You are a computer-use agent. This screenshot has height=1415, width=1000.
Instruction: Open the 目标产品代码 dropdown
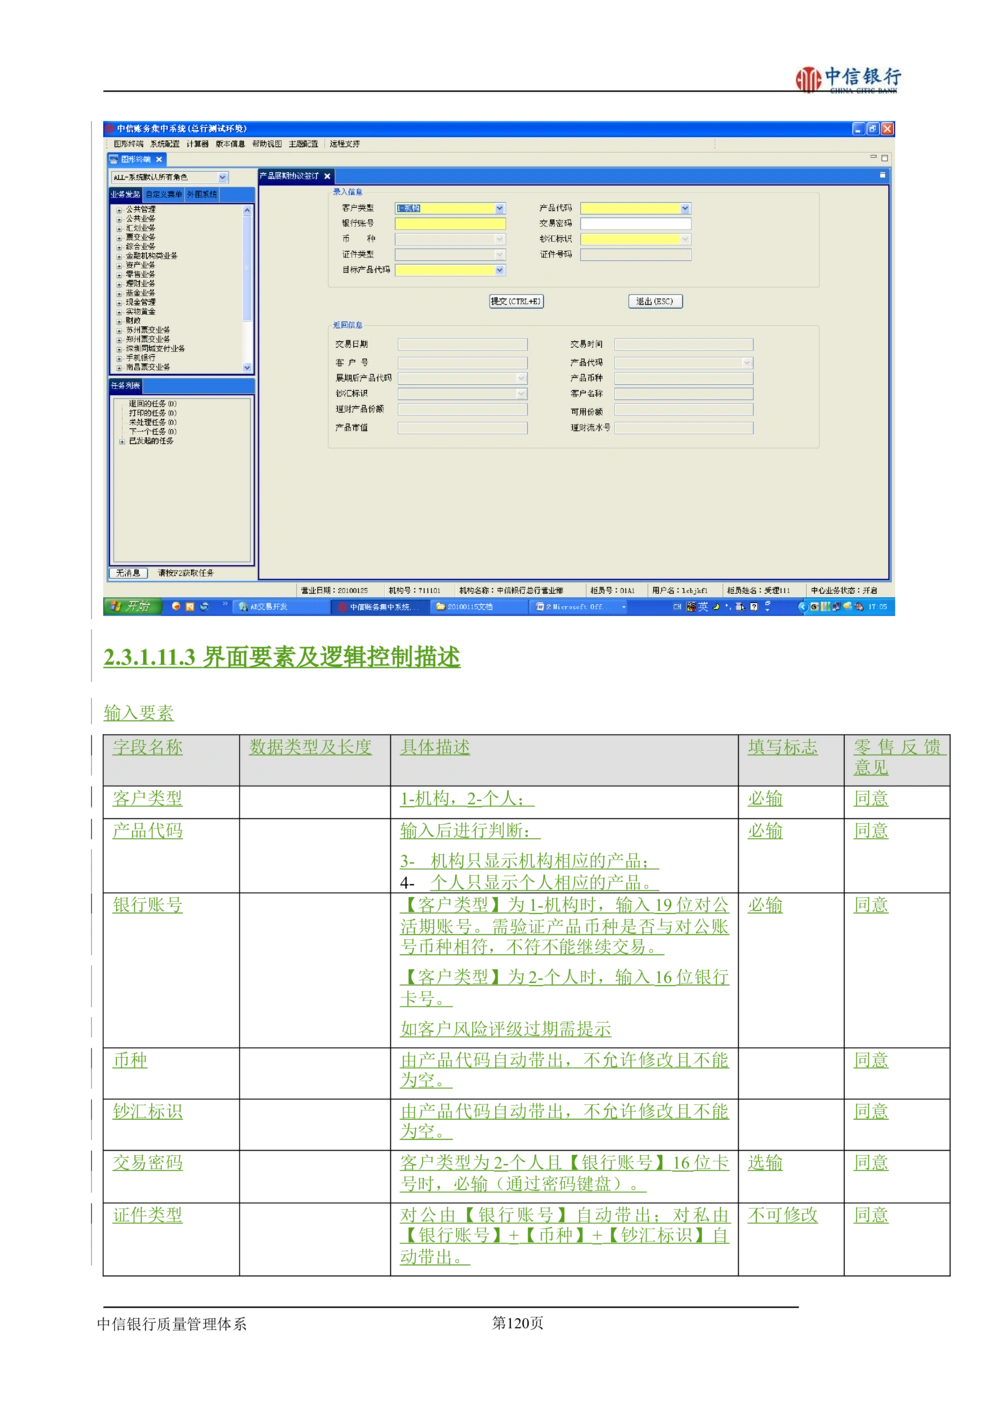(x=500, y=270)
